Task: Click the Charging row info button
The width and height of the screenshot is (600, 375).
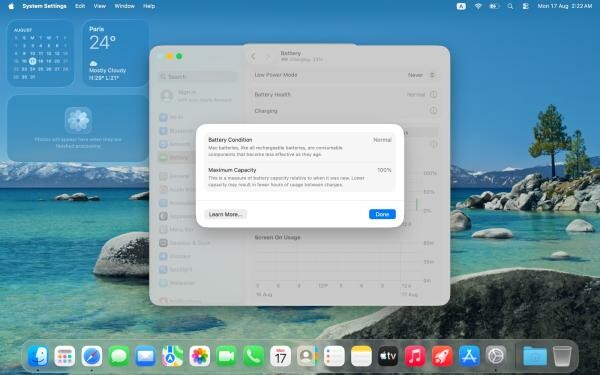Action: point(433,111)
